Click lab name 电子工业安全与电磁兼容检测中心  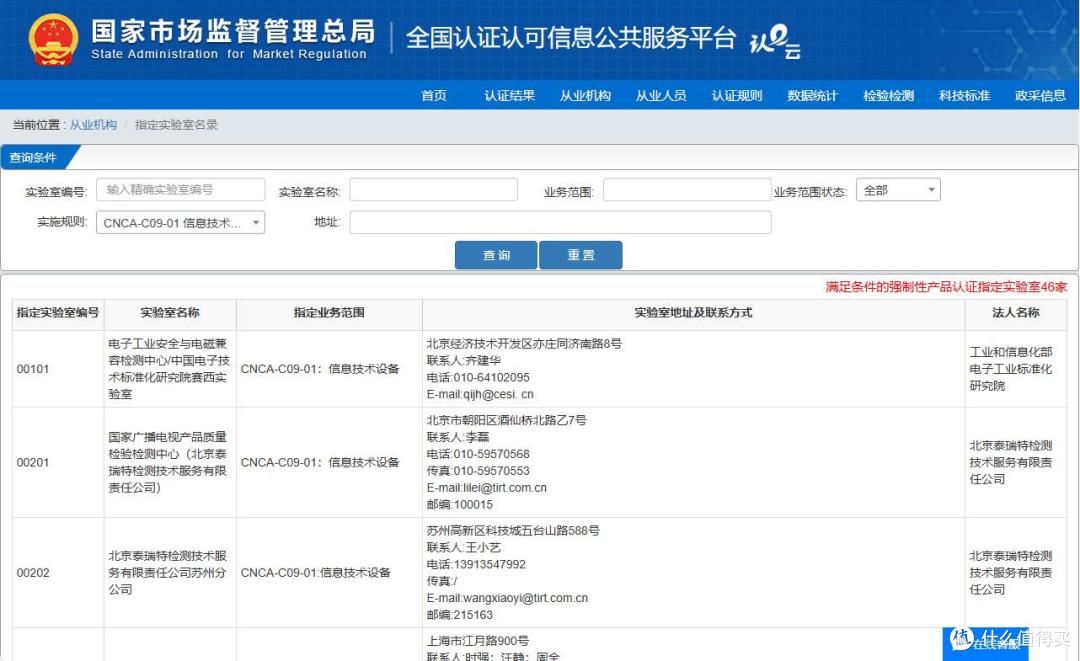[169, 368]
